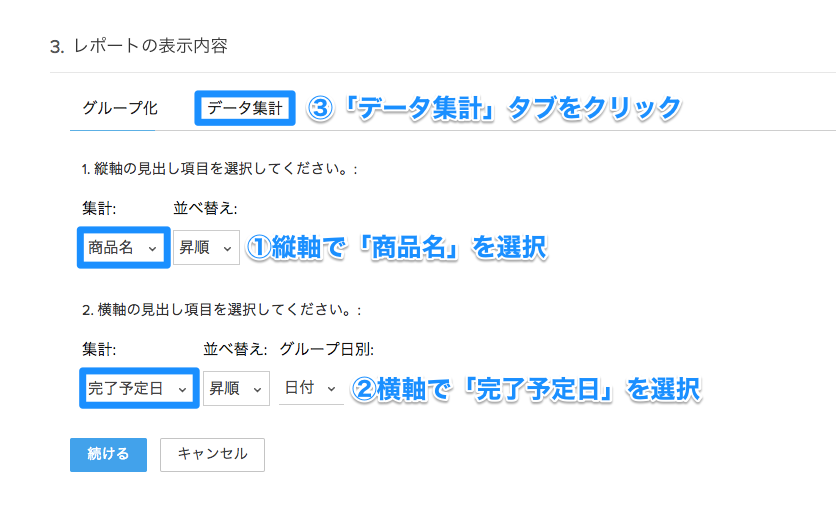The height and width of the screenshot is (513, 836).
Task: Open the 昇順 sort dropdown for vertical axis
Action: click(x=206, y=248)
